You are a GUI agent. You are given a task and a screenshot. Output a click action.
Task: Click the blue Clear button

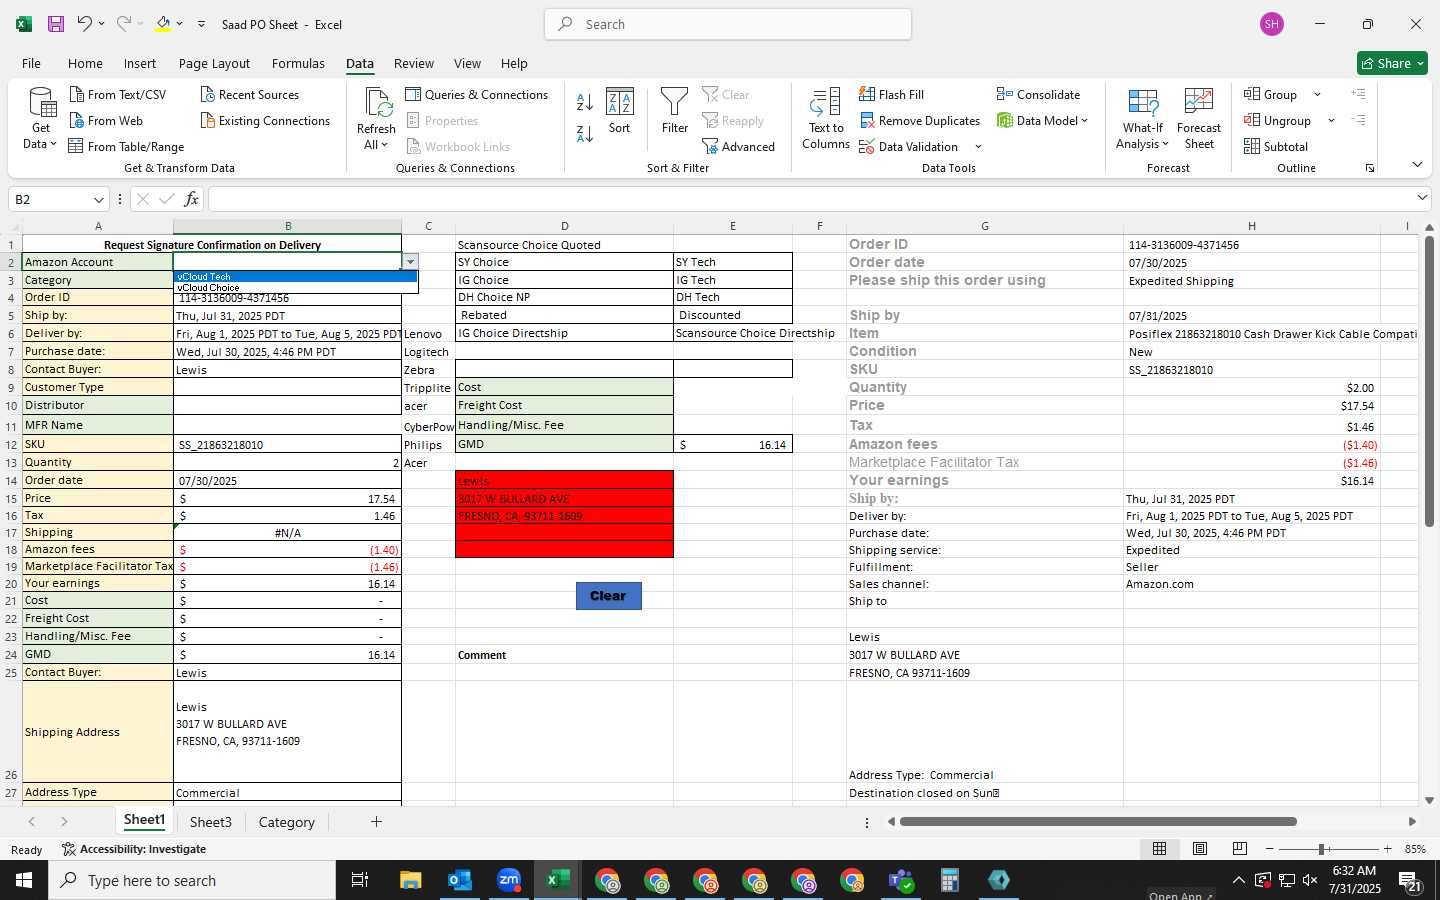point(608,596)
